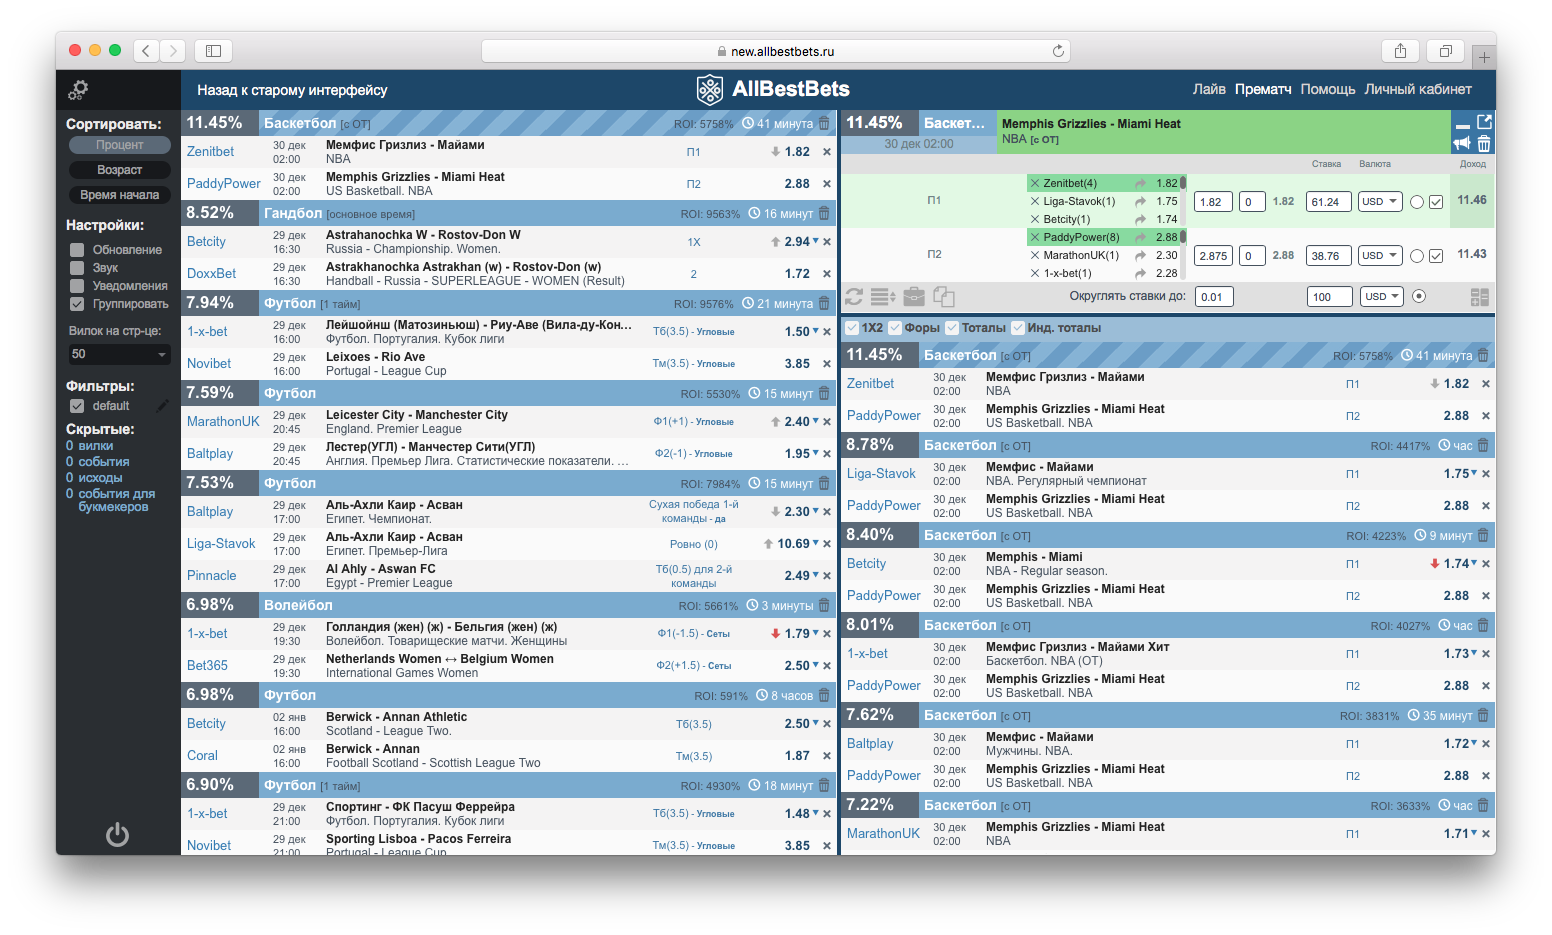Click arrow icon next to MarathonUK(1) 2.30
The height and width of the screenshot is (935, 1552).
[x=1140, y=255]
